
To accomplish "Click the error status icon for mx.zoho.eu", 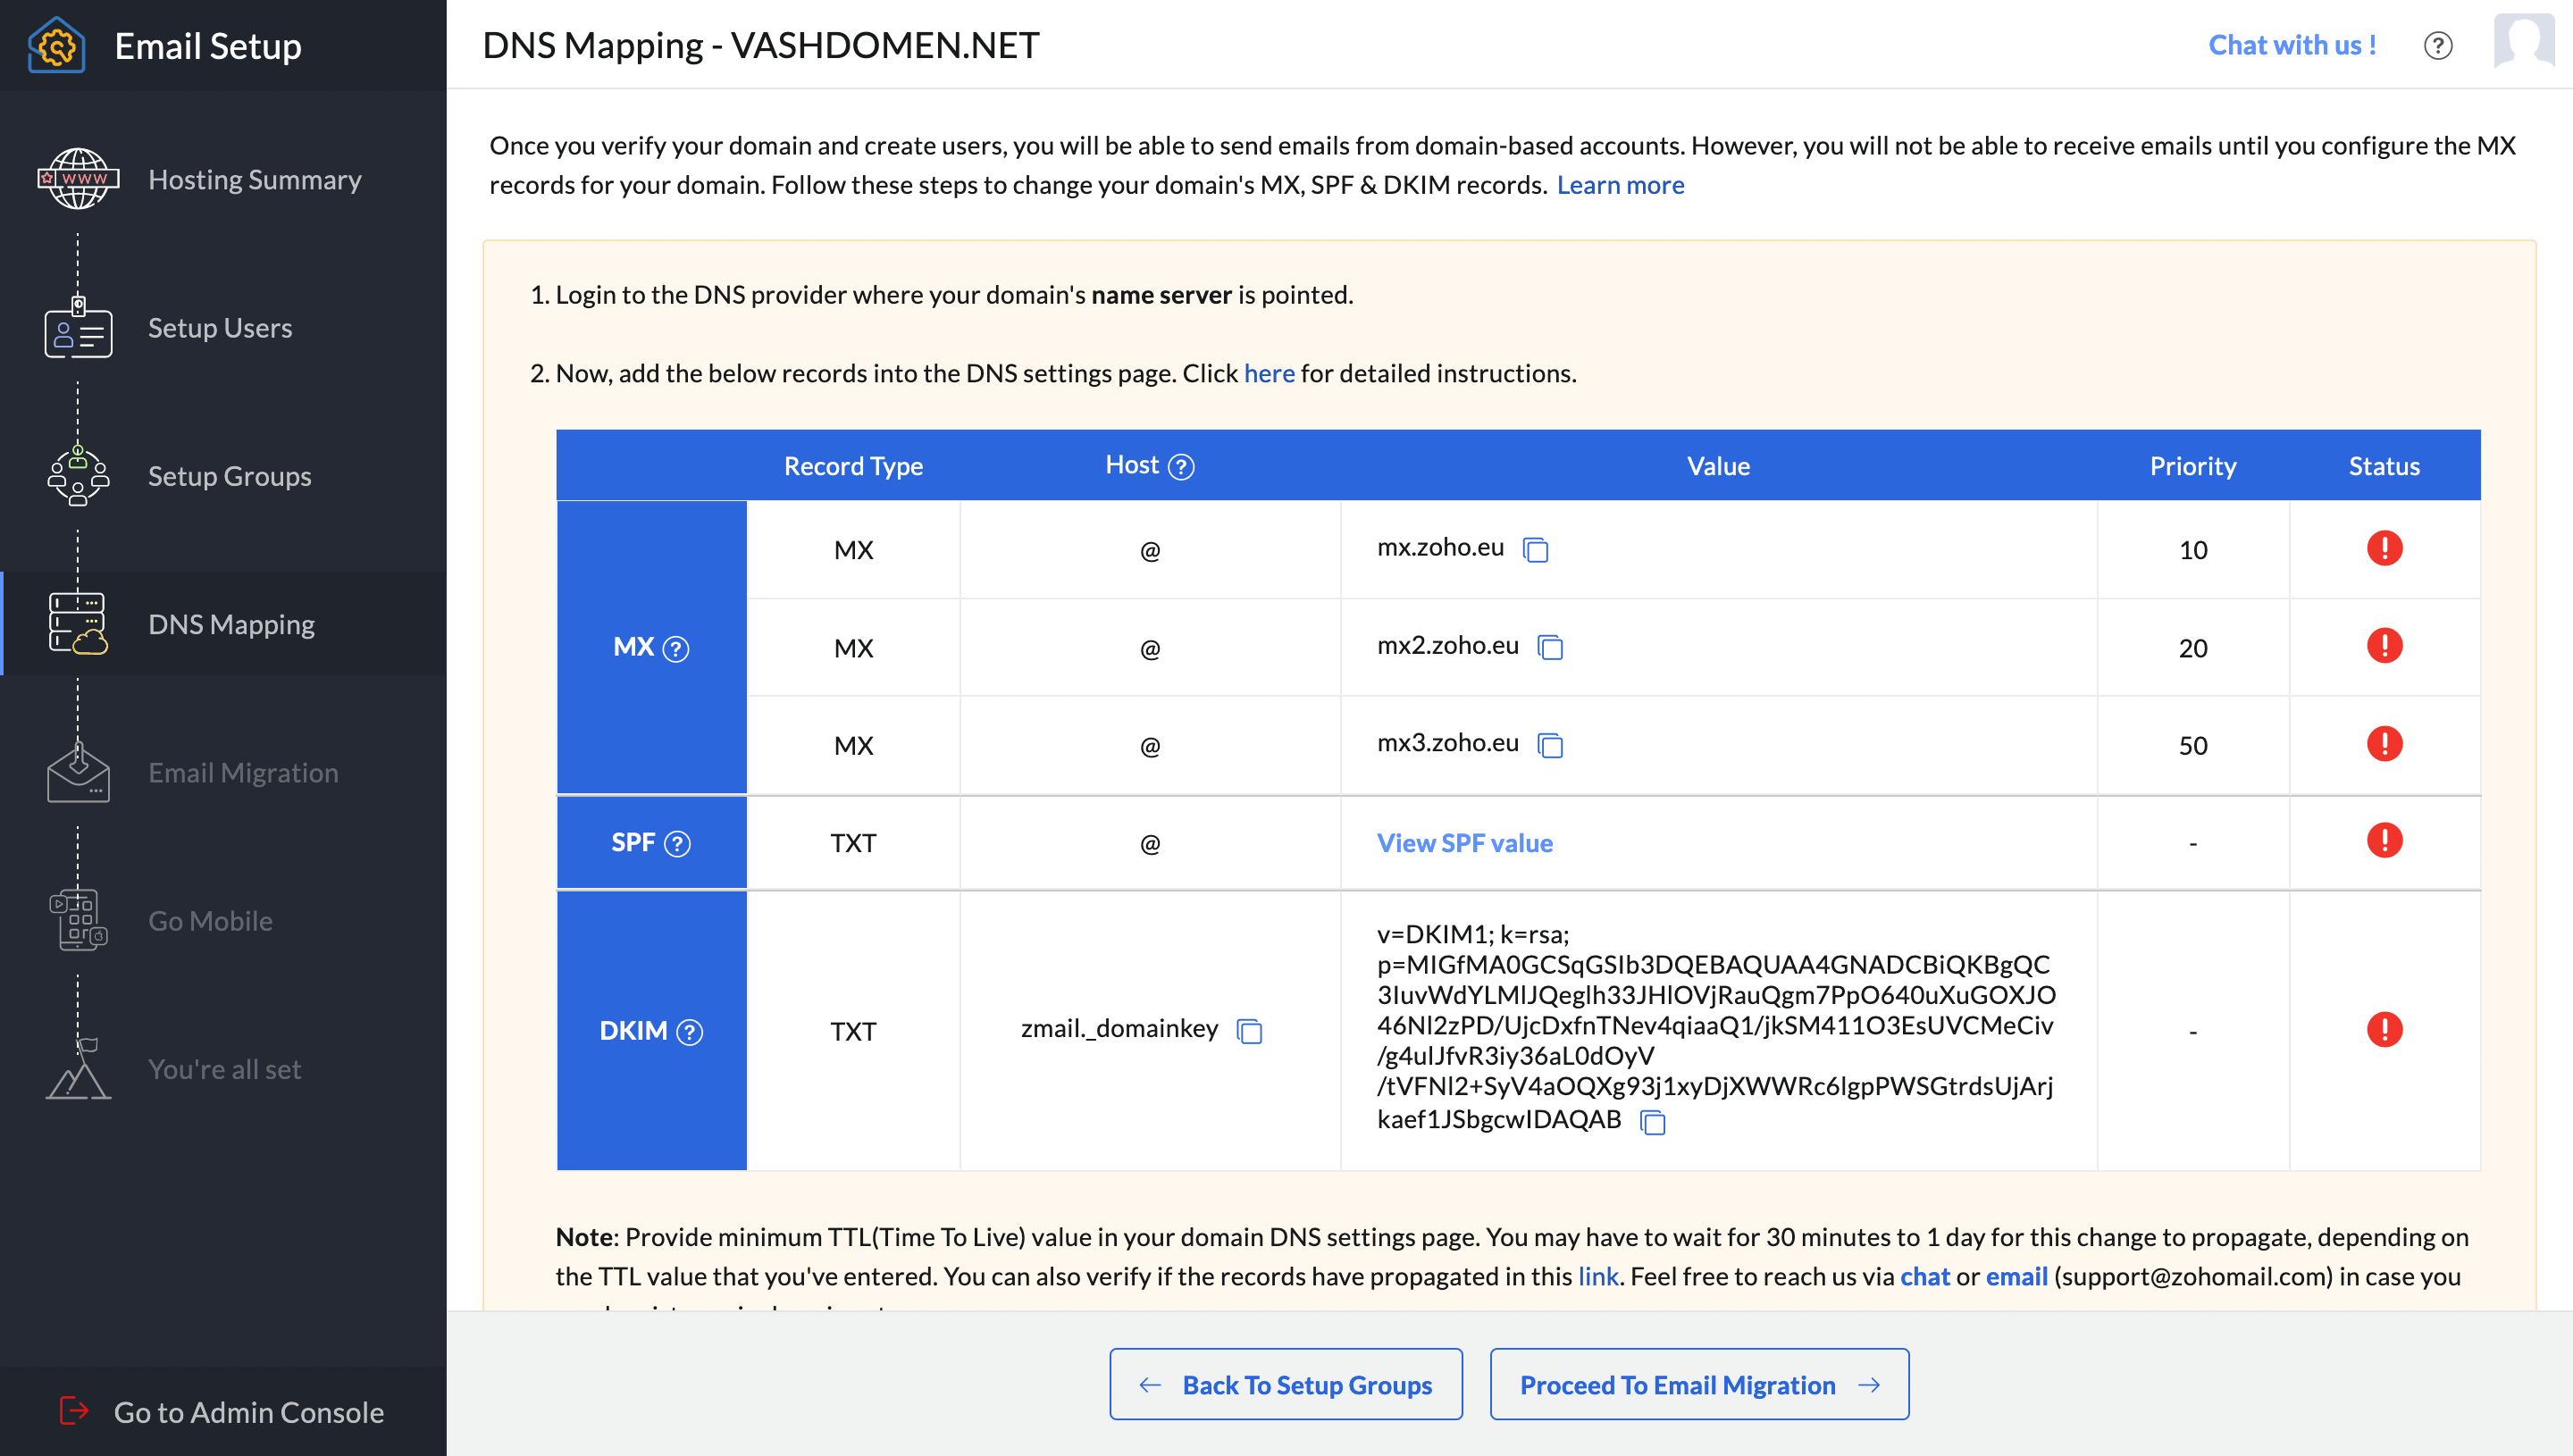I will [x=2384, y=548].
